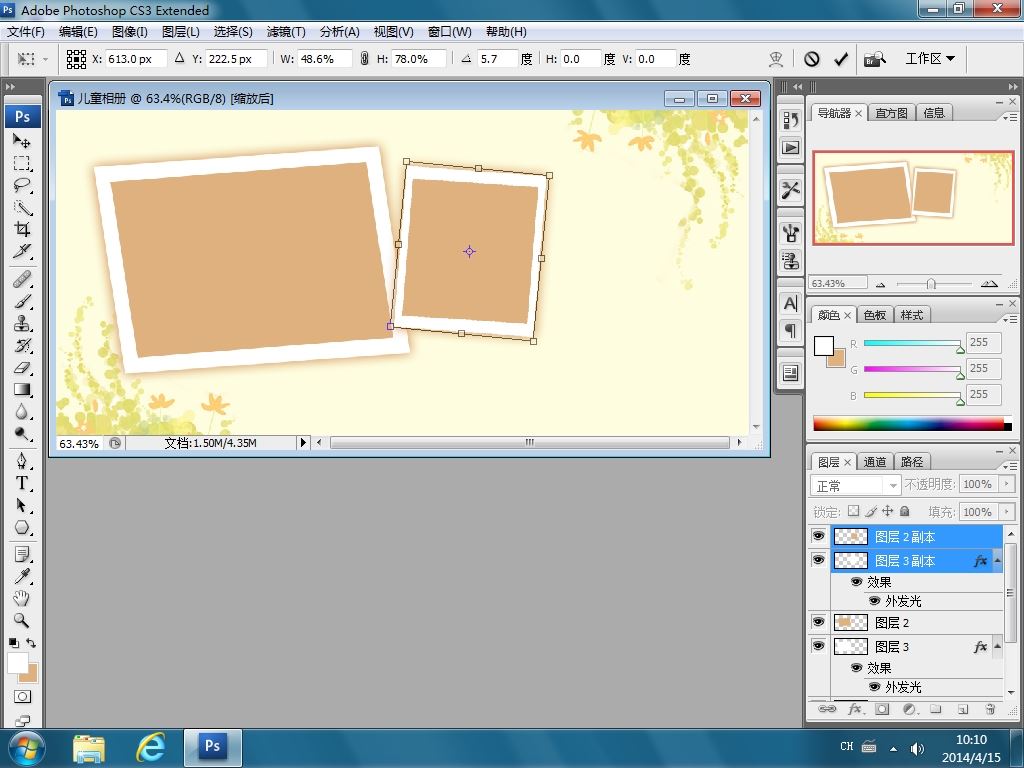
Task: Choose the Gradient tool
Action: coord(22,390)
